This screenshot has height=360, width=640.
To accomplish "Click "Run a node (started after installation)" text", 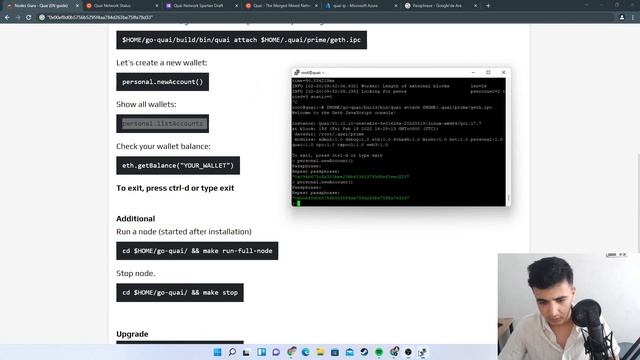I will (184, 231).
